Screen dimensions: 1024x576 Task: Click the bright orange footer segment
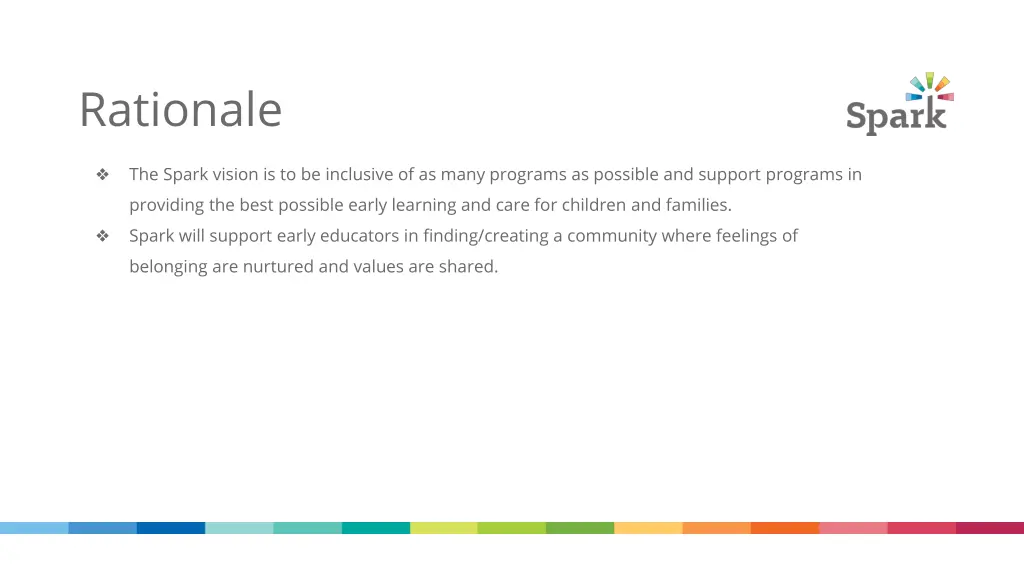pyautogui.click(x=785, y=528)
